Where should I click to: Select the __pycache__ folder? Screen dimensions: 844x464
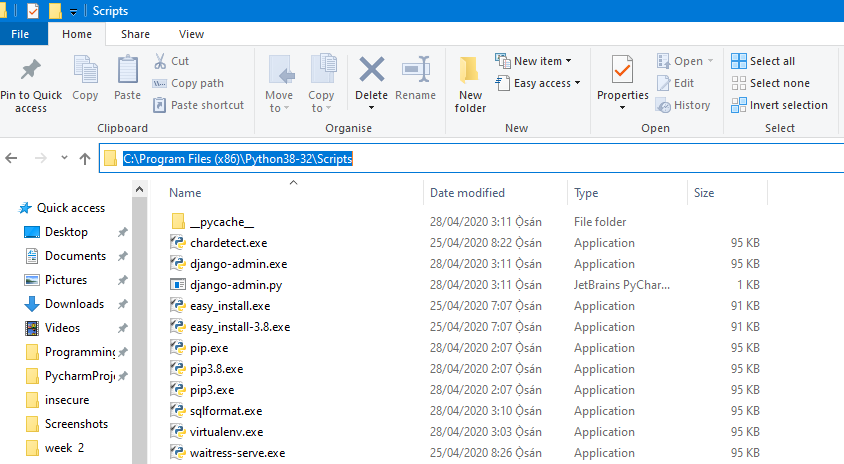click(x=213, y=222)
